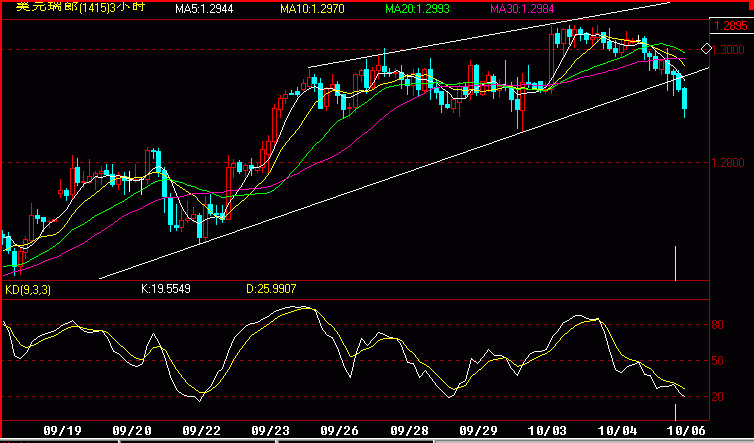Click the 1.2800 price axis label
This screenshot has width=754, height=443.
tap(730, 163)
